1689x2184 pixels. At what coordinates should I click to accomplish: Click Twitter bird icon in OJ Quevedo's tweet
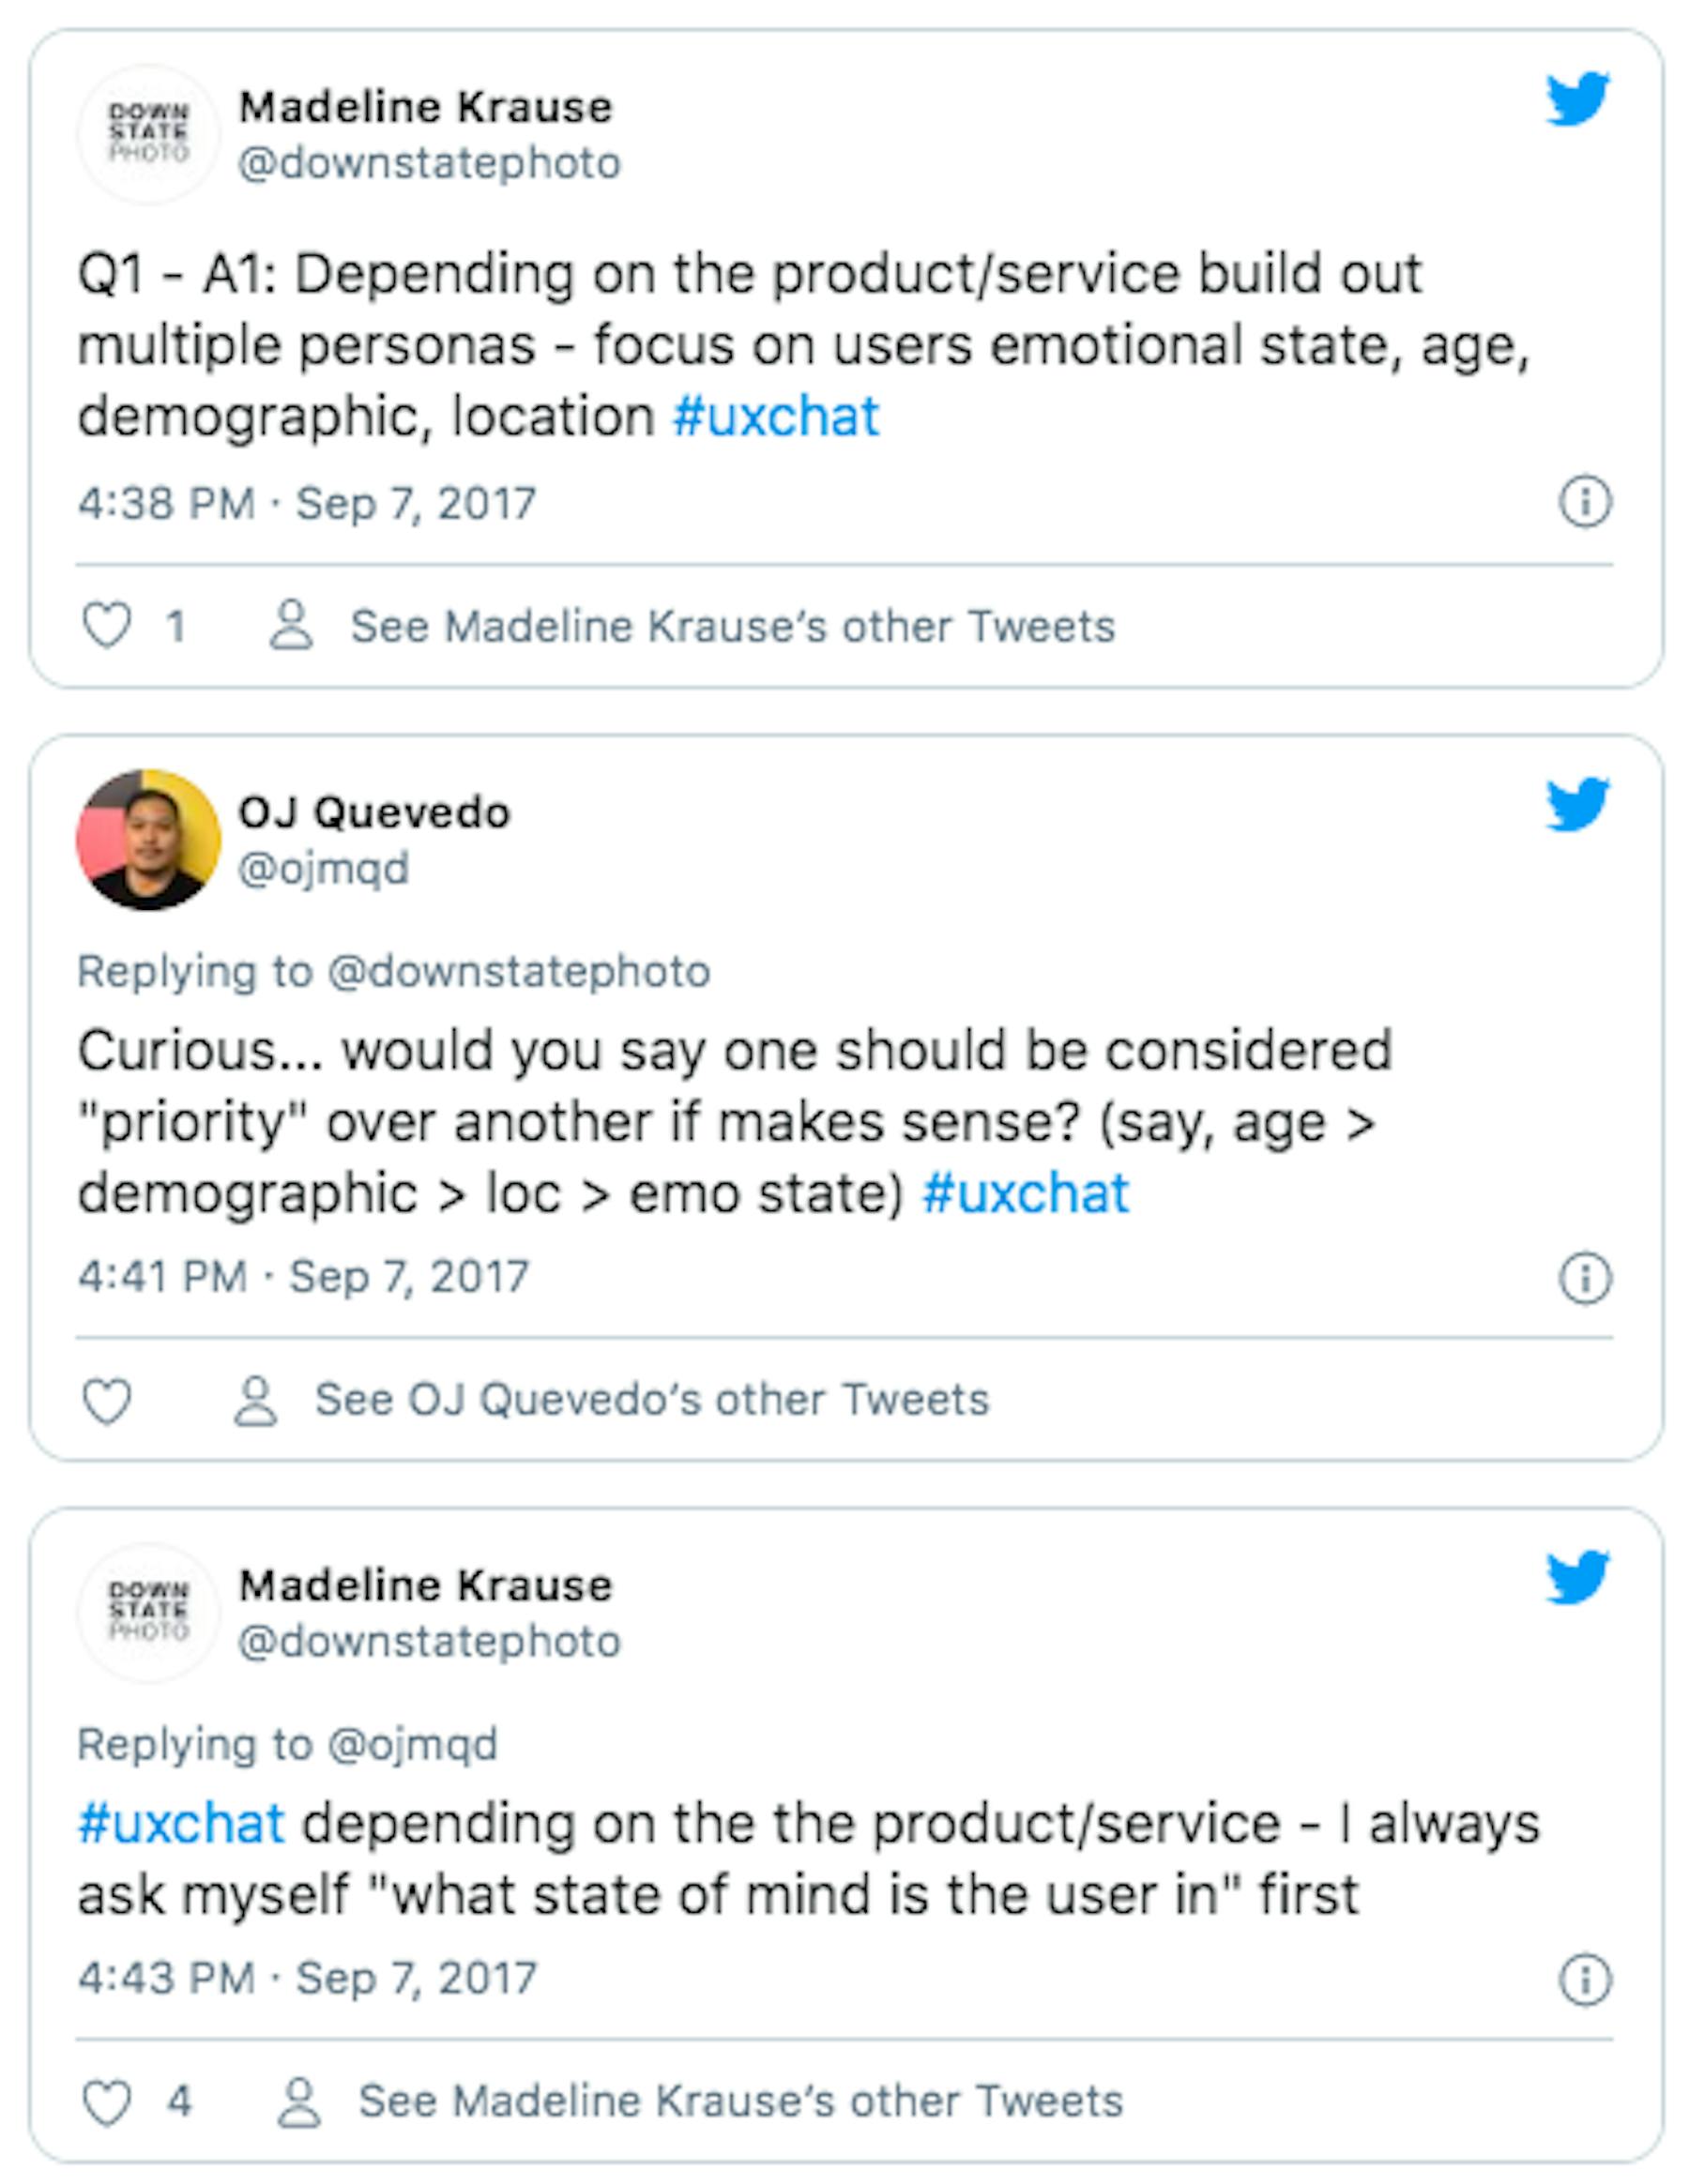(1577, 804)
